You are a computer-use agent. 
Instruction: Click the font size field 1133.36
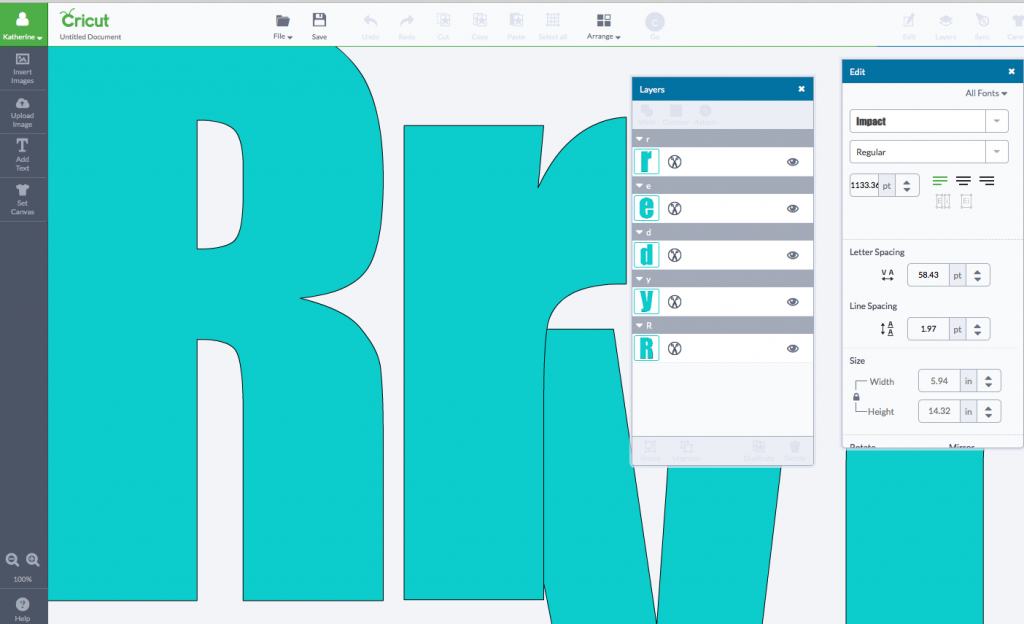(864, 185)
